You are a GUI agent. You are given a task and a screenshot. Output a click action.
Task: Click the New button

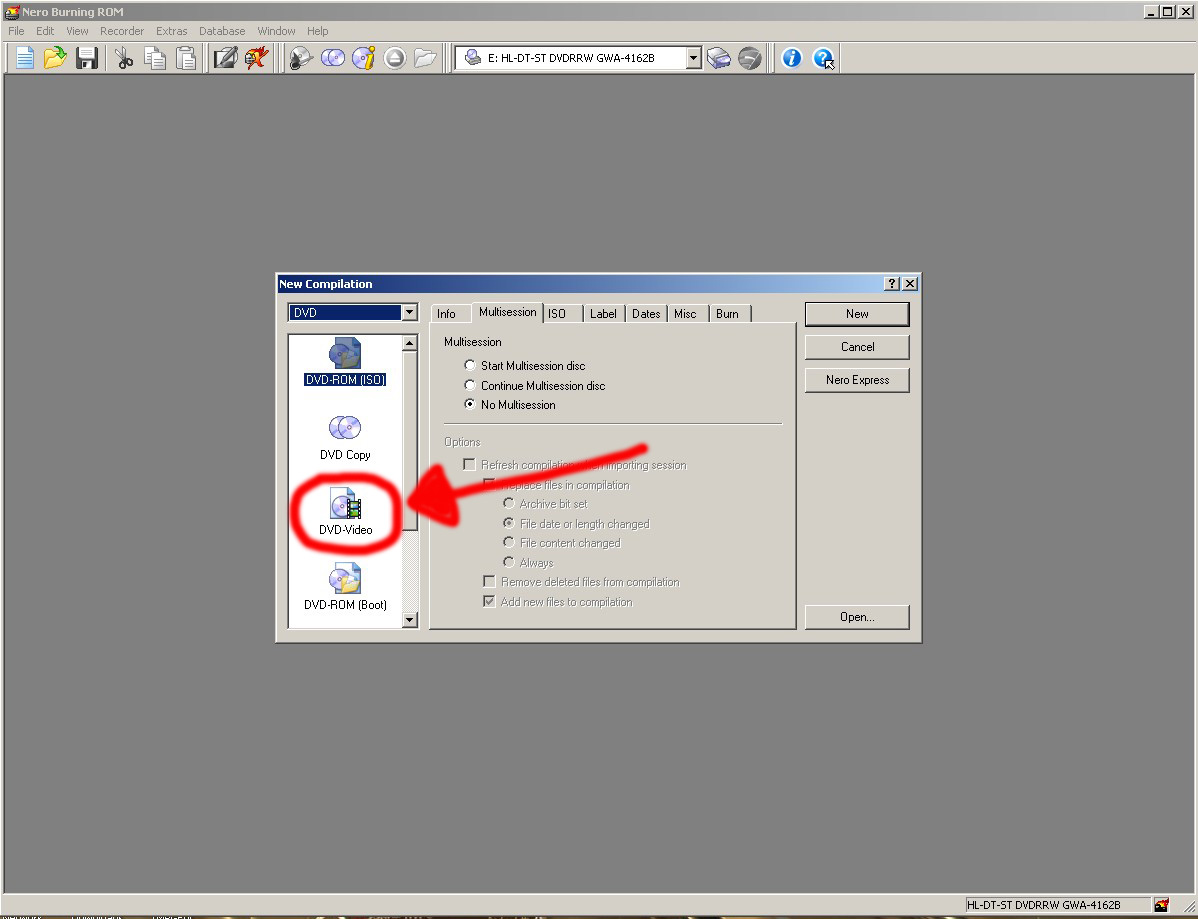pyautogui.click(x=857, y=314)
